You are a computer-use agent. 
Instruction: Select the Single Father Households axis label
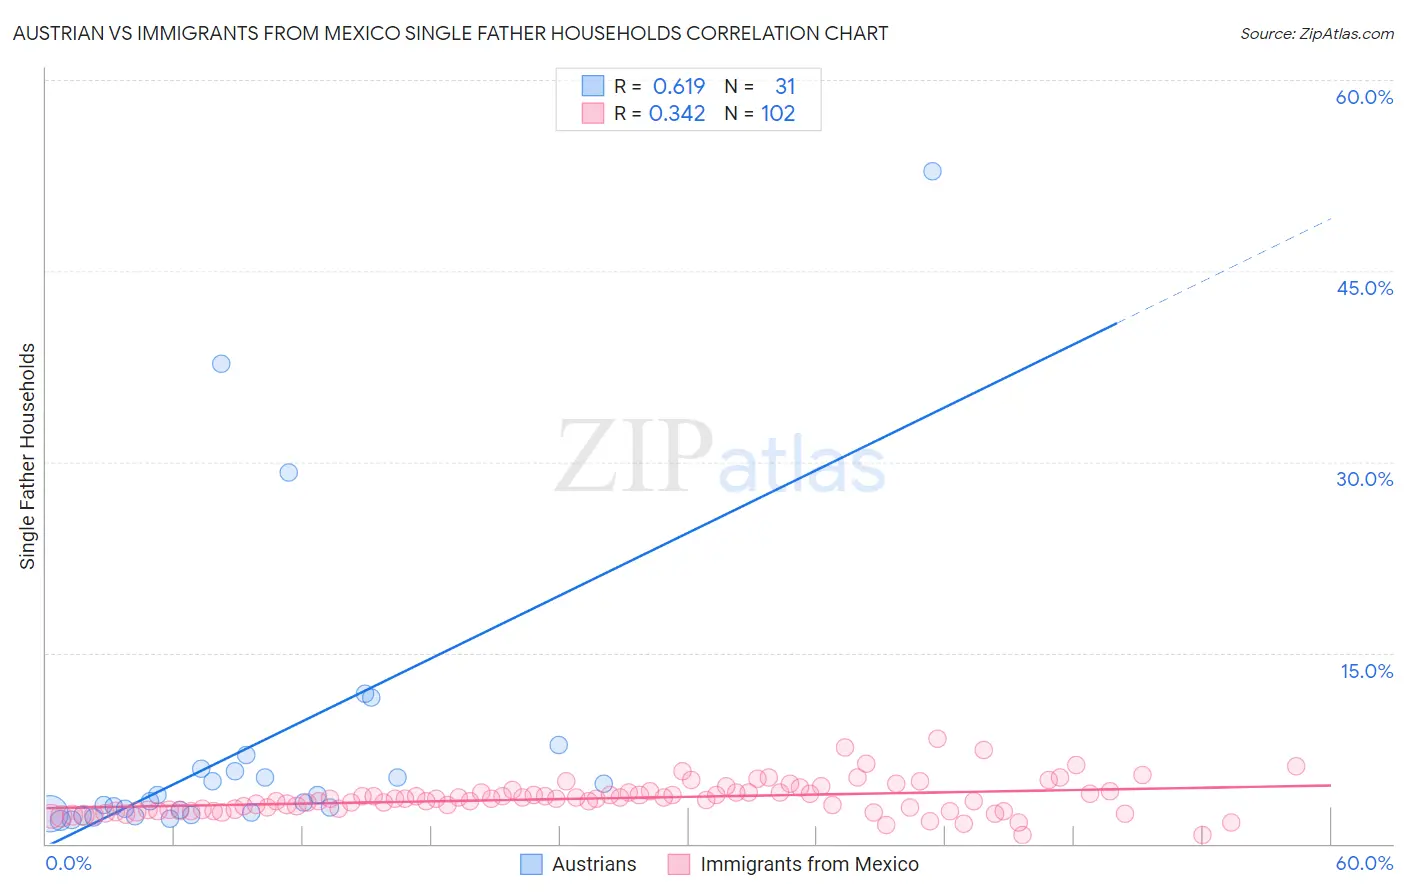point(27,456)
